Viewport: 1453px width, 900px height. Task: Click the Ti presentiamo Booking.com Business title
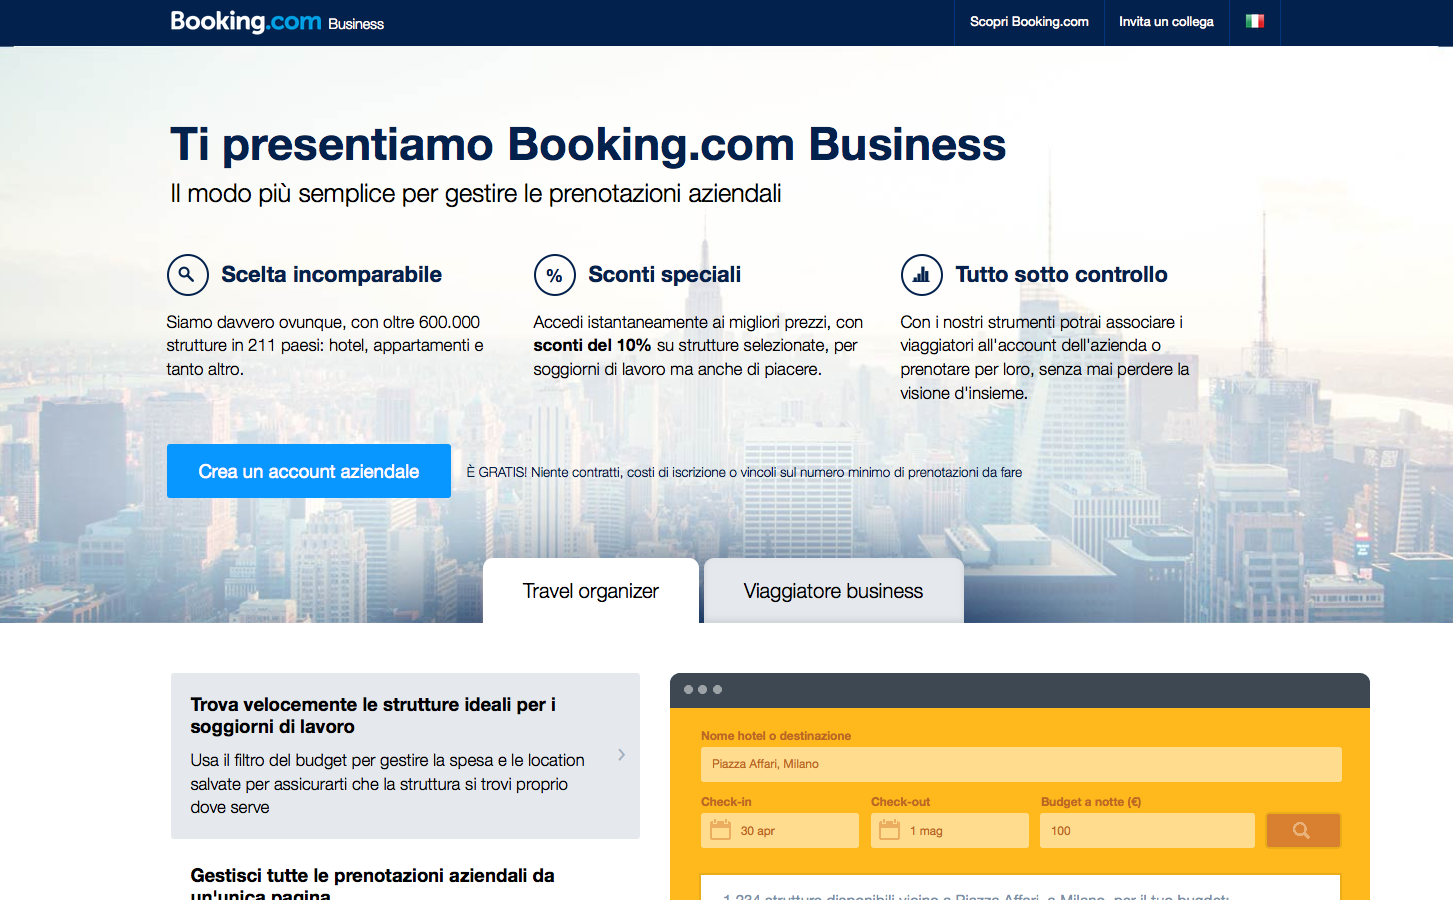pos(588,144)
